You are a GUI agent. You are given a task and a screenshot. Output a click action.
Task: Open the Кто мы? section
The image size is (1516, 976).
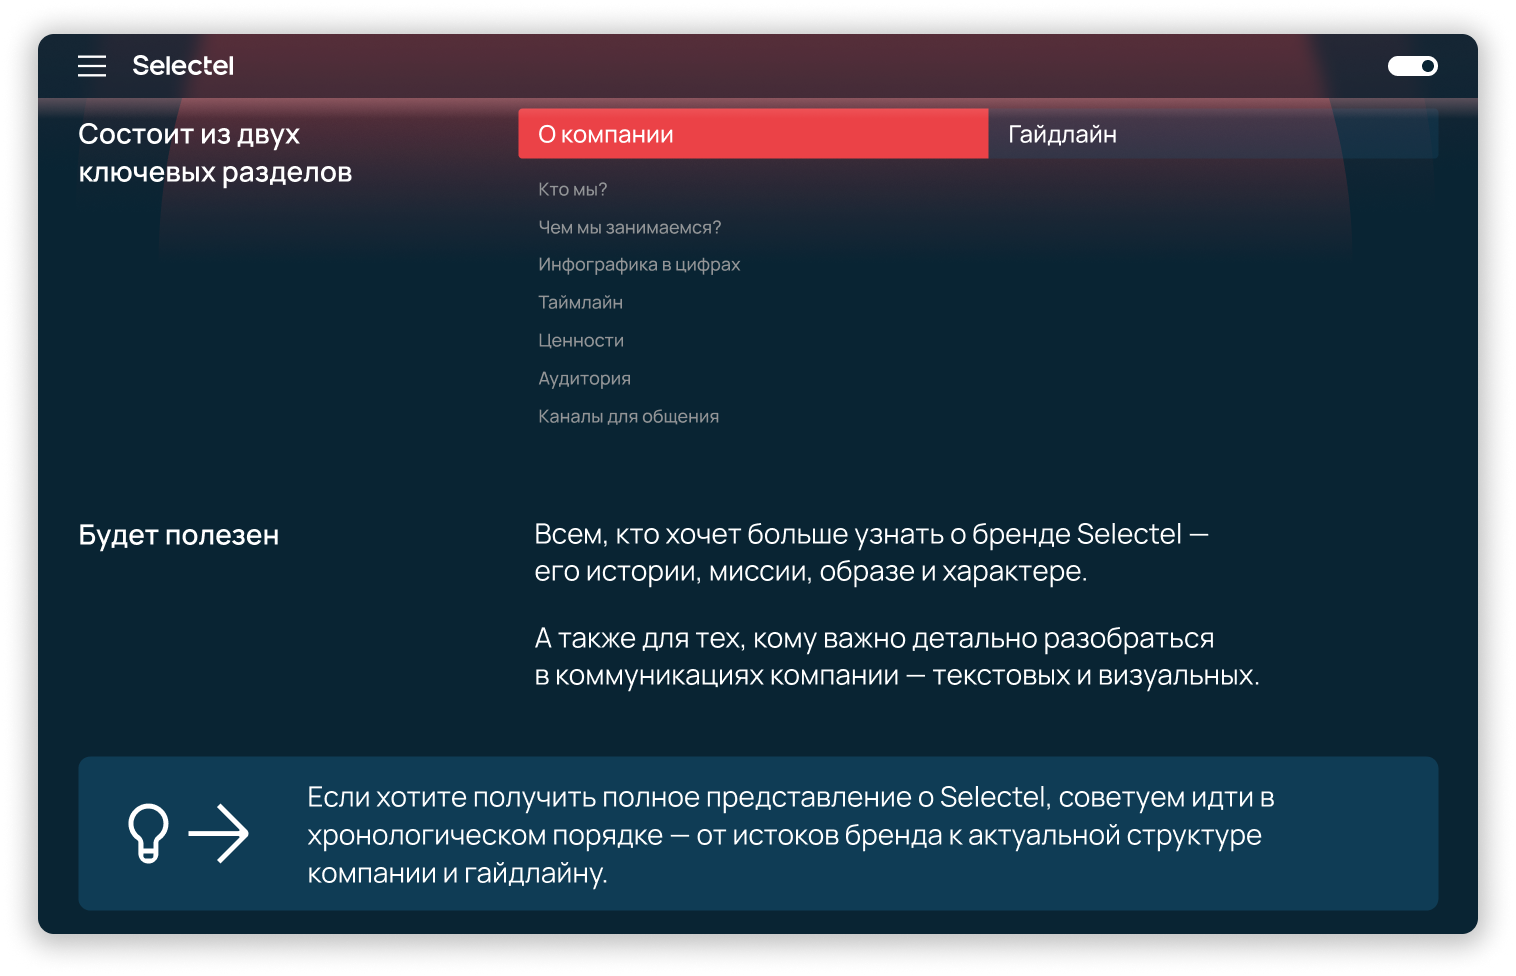[x=572, y=188]
